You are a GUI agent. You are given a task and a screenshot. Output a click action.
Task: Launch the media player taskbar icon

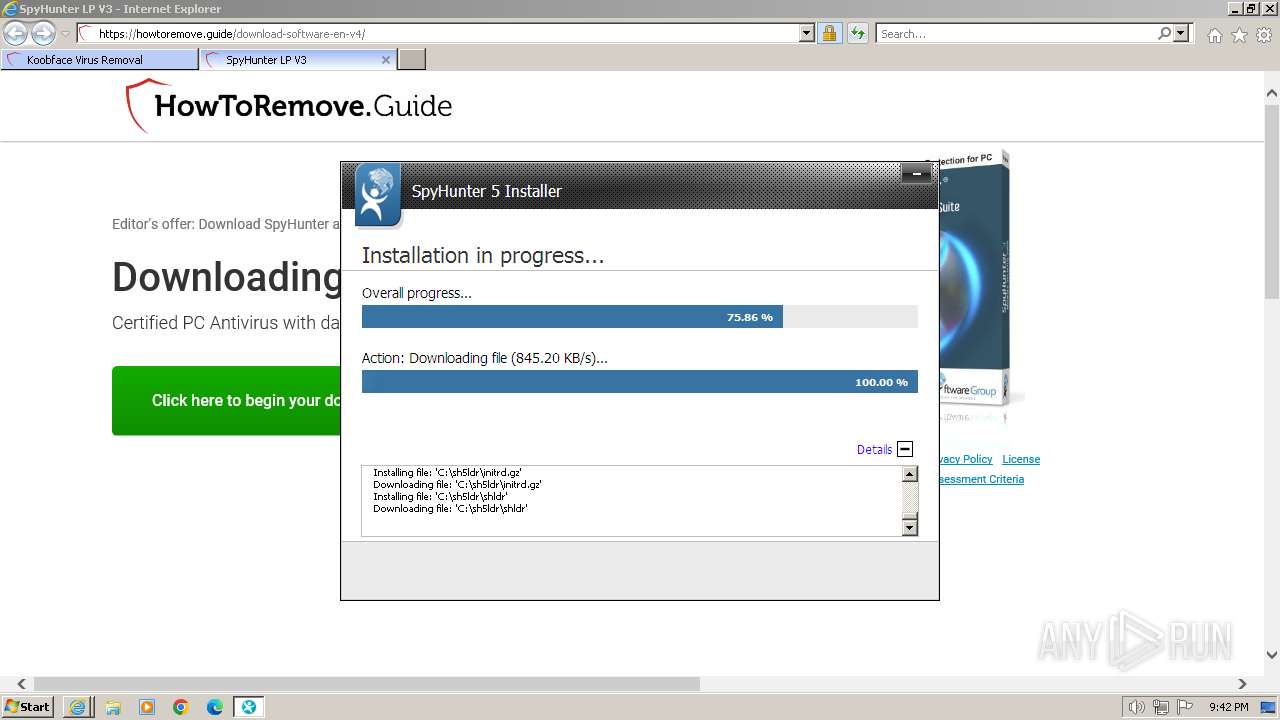[x=147, y=707]
